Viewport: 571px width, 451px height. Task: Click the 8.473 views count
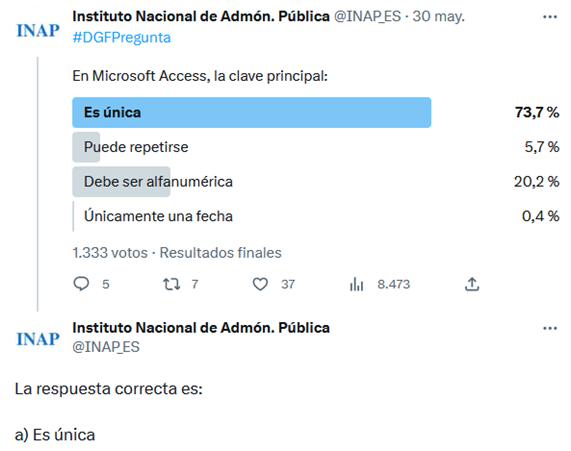(x=394, y=284)
